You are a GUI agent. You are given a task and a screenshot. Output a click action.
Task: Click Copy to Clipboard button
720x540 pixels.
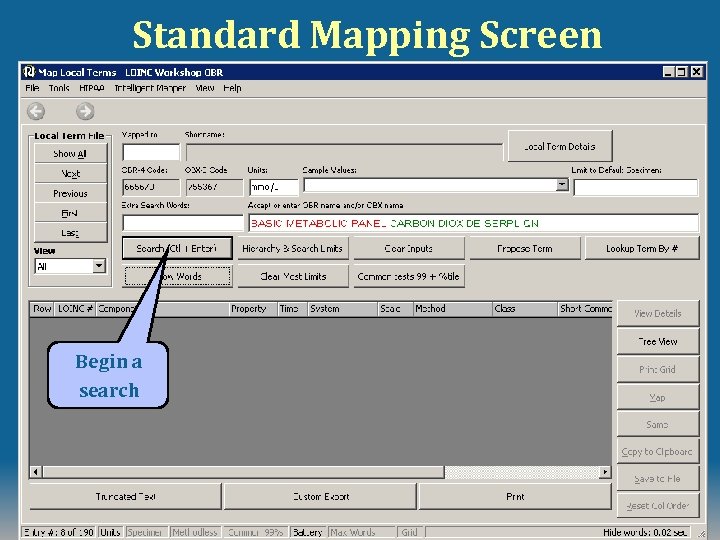[x=658, y=451]
